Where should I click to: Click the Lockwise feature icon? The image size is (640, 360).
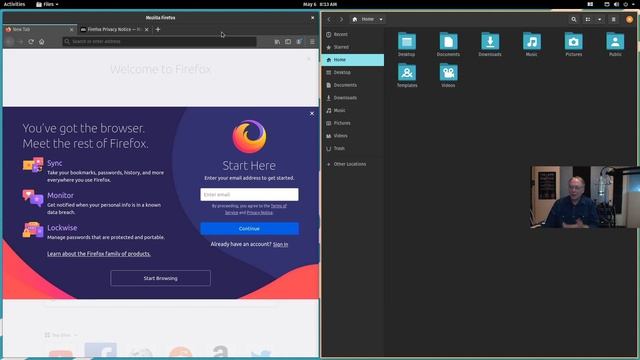pyautogui.click(x=33, y=230)
